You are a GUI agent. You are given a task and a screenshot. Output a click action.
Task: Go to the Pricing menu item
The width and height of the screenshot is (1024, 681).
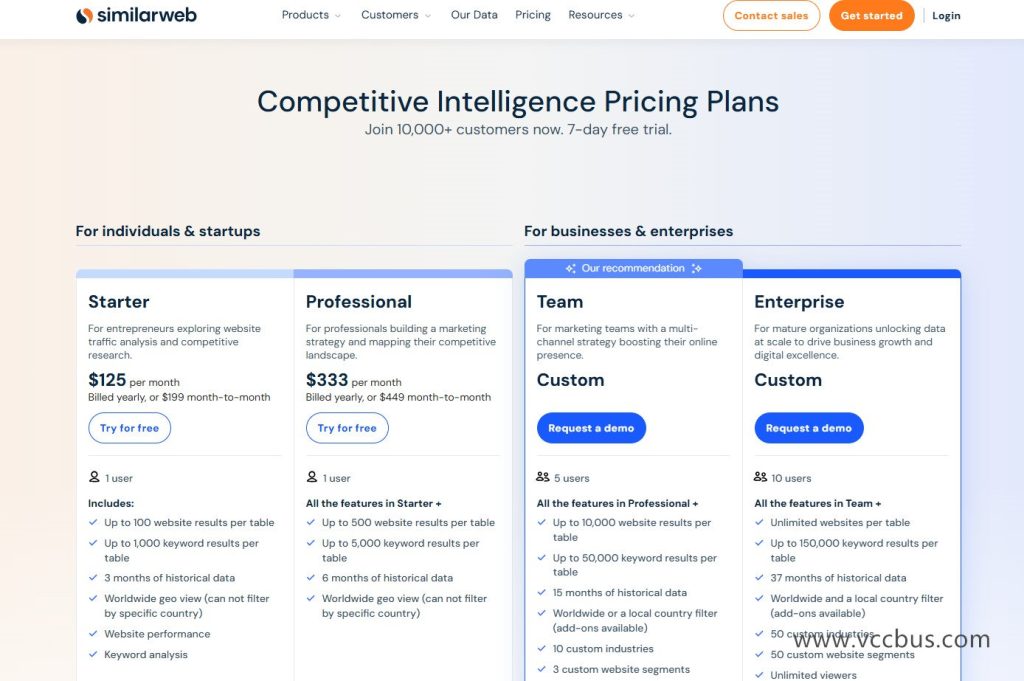[533, 15]
